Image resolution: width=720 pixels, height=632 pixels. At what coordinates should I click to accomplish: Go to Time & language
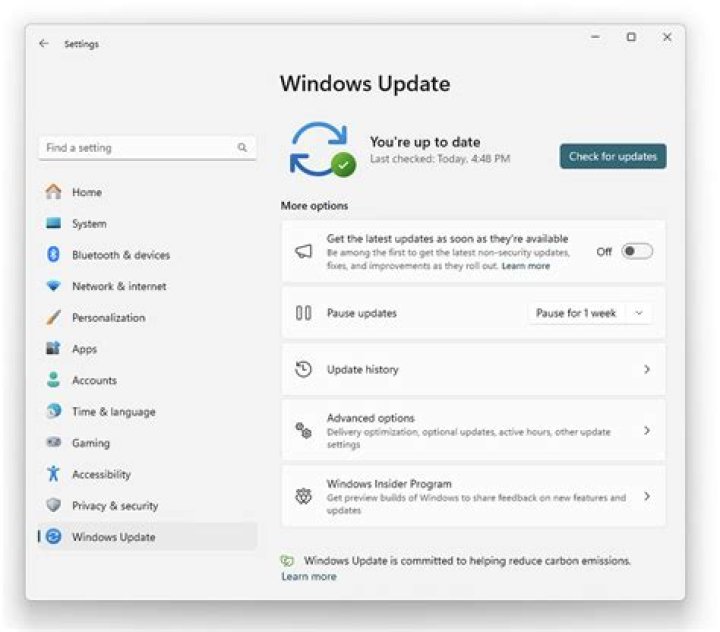point(147,412)
